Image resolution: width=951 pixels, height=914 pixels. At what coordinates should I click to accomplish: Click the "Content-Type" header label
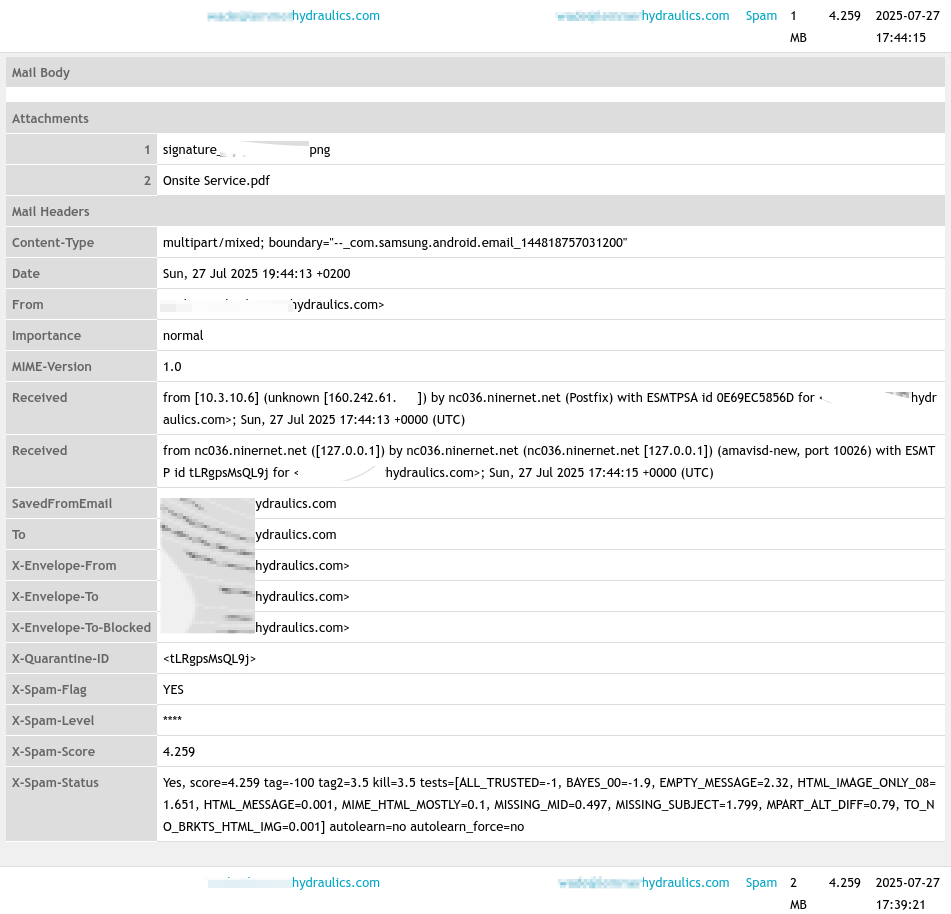(53, 243)
